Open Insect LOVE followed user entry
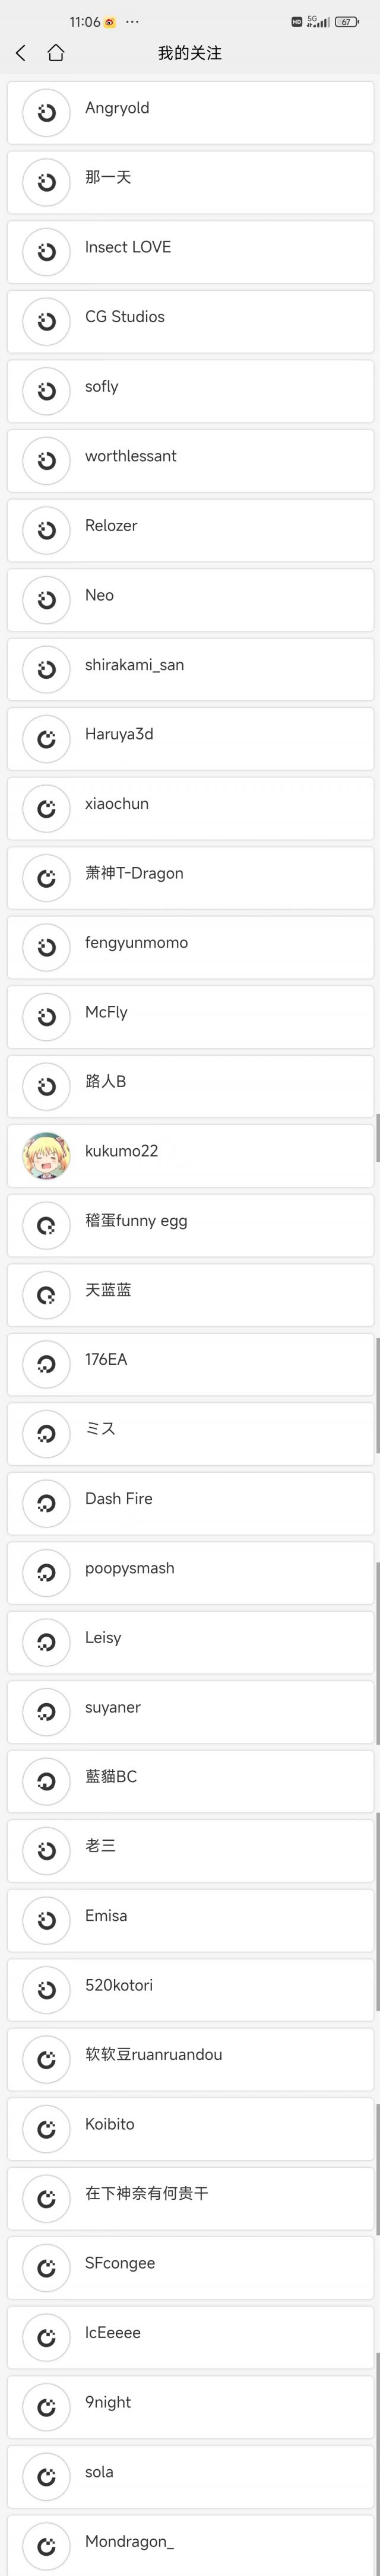 [x=190, y=252]
